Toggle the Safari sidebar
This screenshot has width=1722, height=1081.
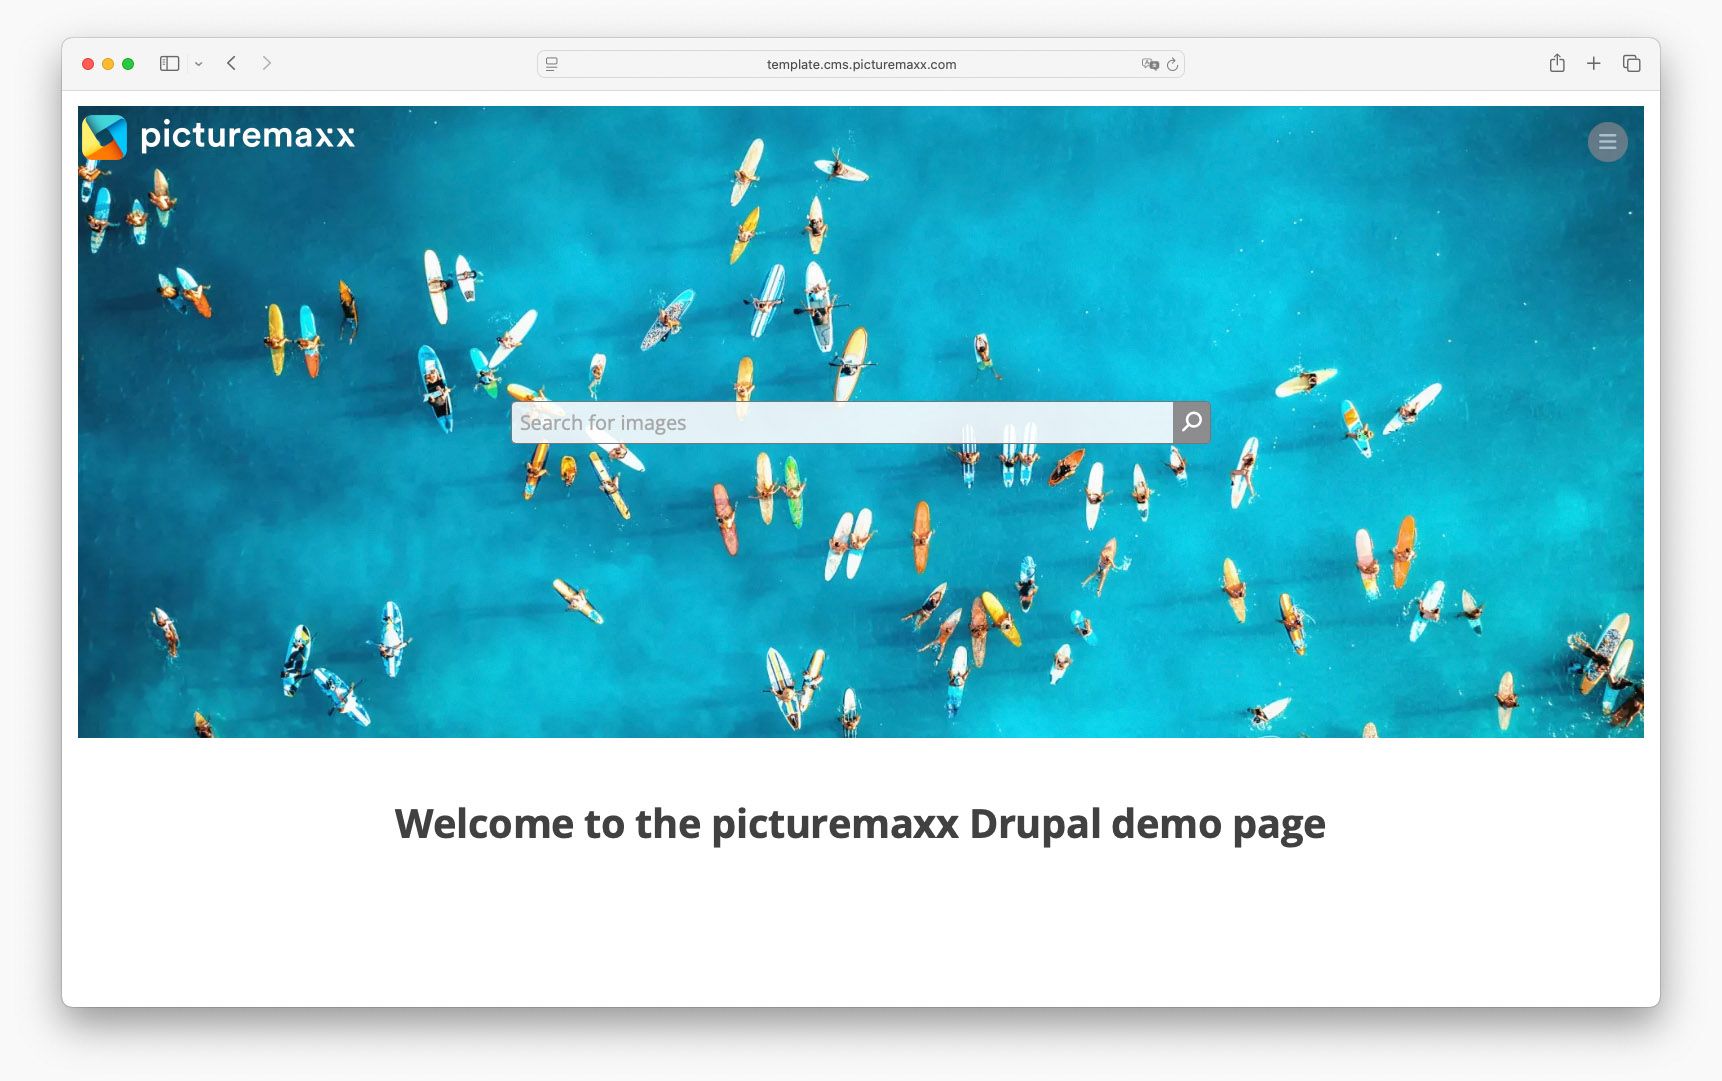(x=168, y=62)
